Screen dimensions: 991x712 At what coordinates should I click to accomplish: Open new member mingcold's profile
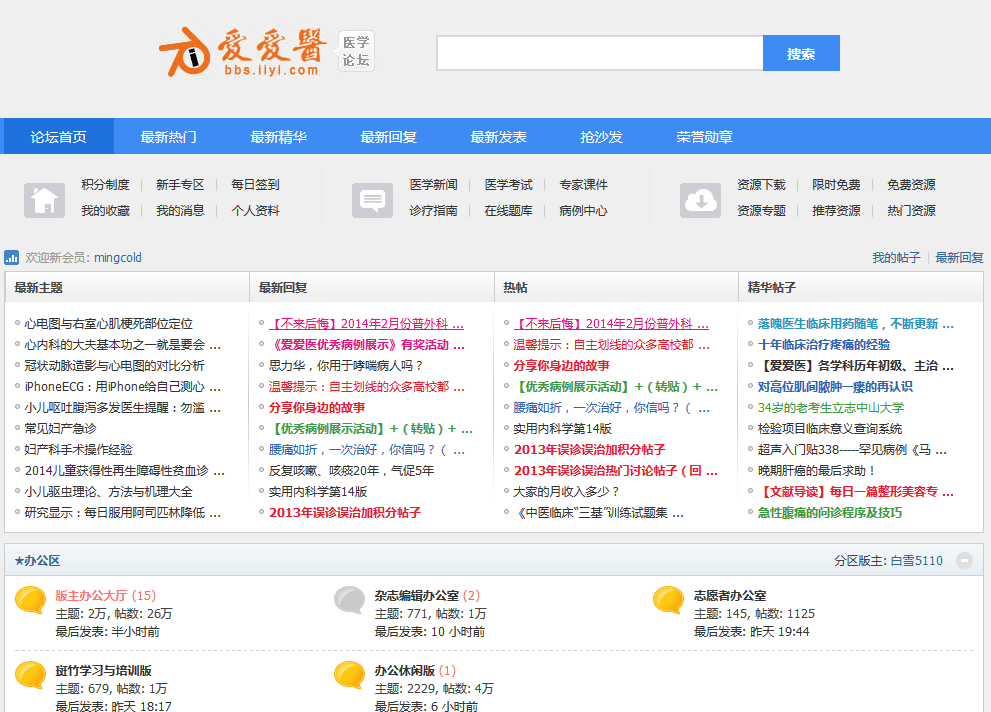coord(118,258)
